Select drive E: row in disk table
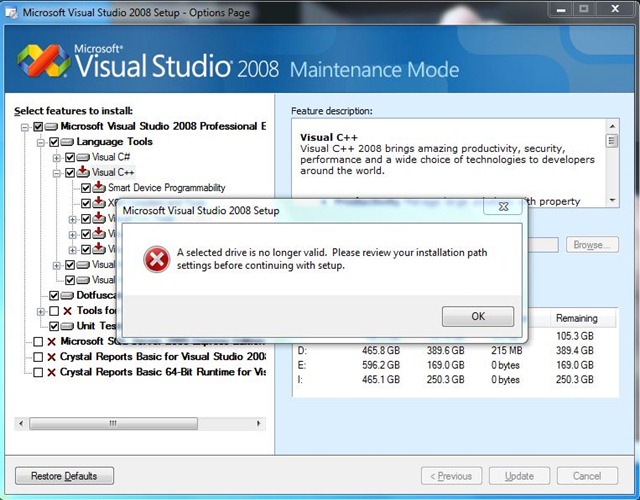640x500 pixels. (x=455, y=365)
